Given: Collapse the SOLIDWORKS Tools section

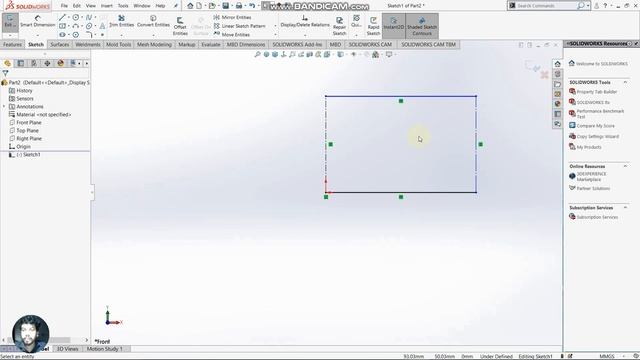Looking at the screenshot, I should coord(625,82).
